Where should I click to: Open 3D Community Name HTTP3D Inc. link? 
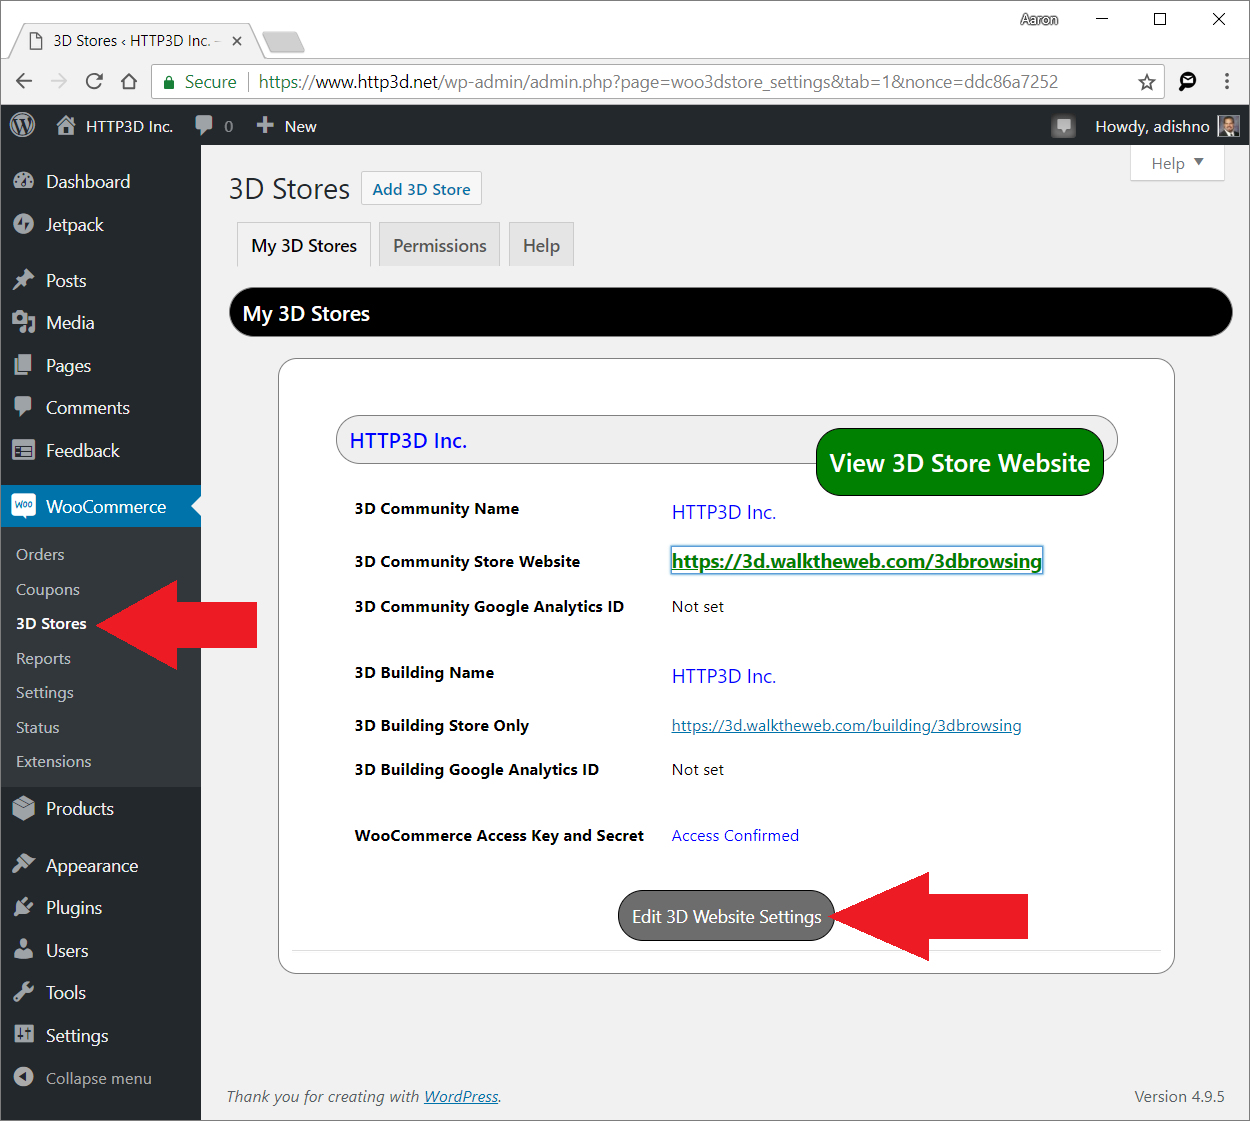pos(724,512)
